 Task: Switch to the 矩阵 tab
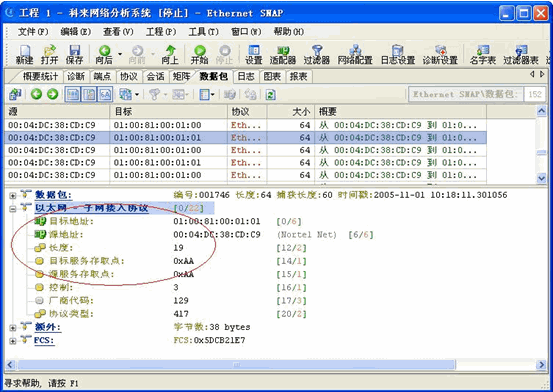[x=182, y=76]
